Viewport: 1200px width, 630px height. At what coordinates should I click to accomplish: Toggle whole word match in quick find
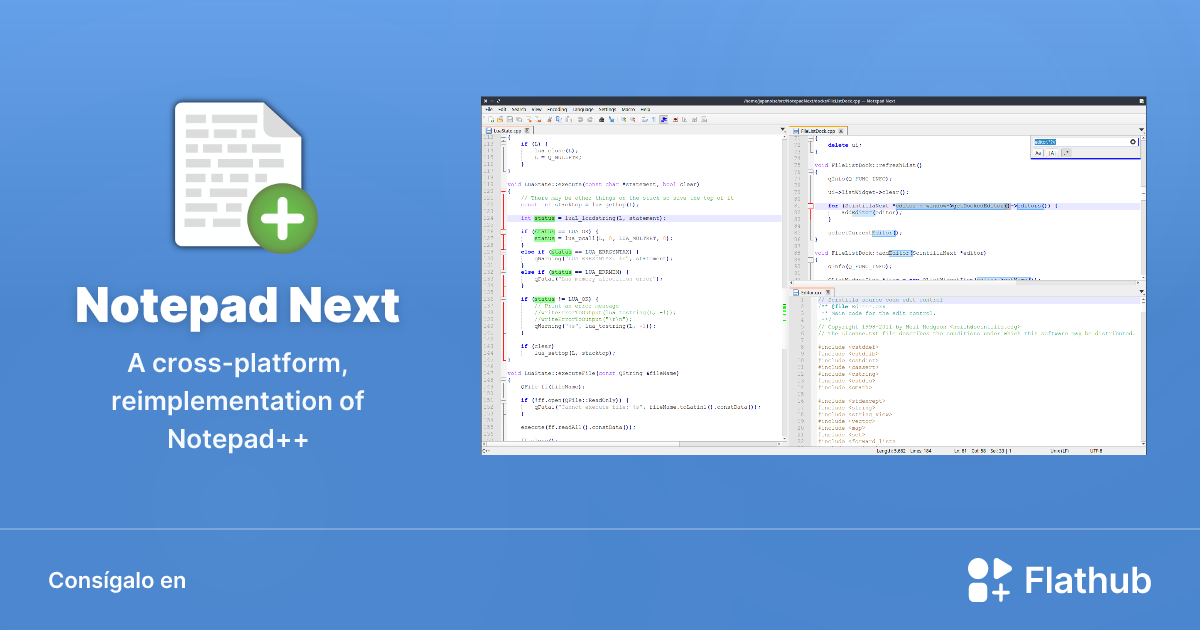(x=1052, y=152)
